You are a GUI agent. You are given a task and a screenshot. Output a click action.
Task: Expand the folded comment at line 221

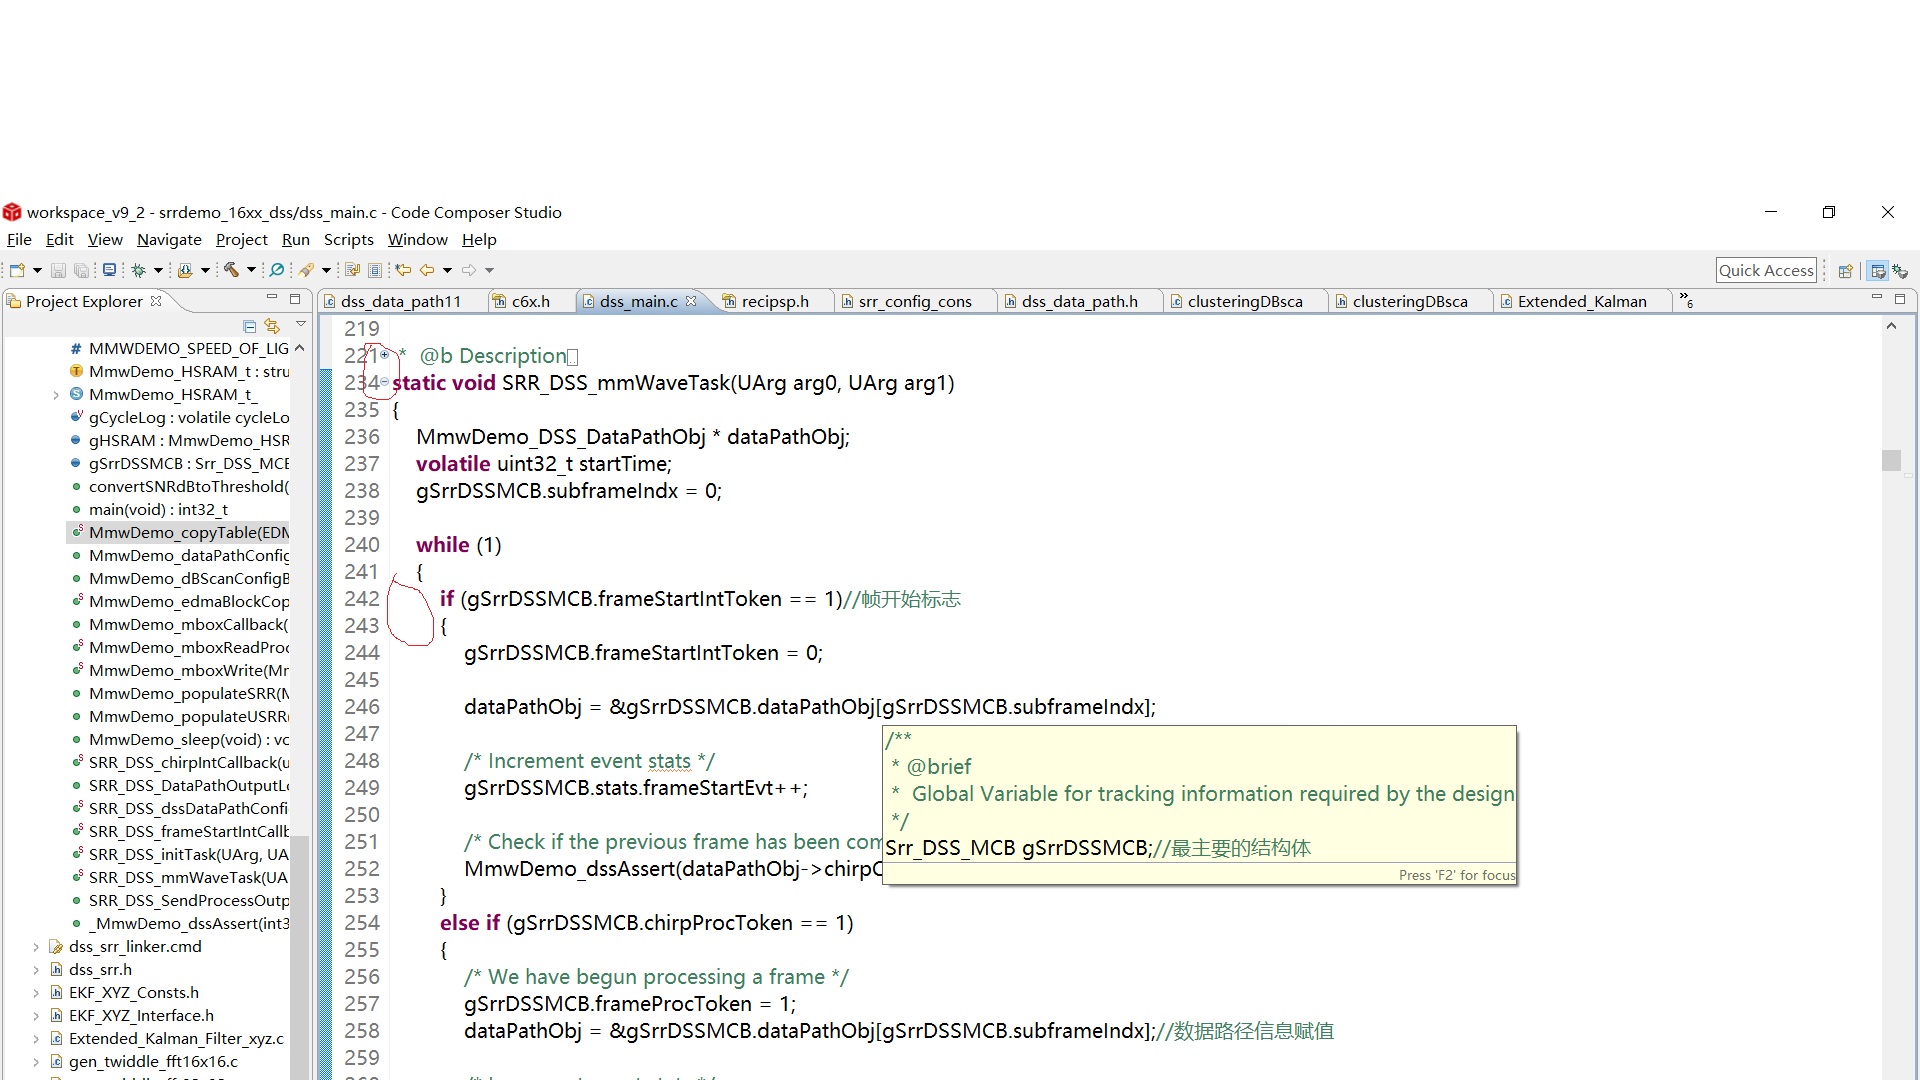pos(384,354)
